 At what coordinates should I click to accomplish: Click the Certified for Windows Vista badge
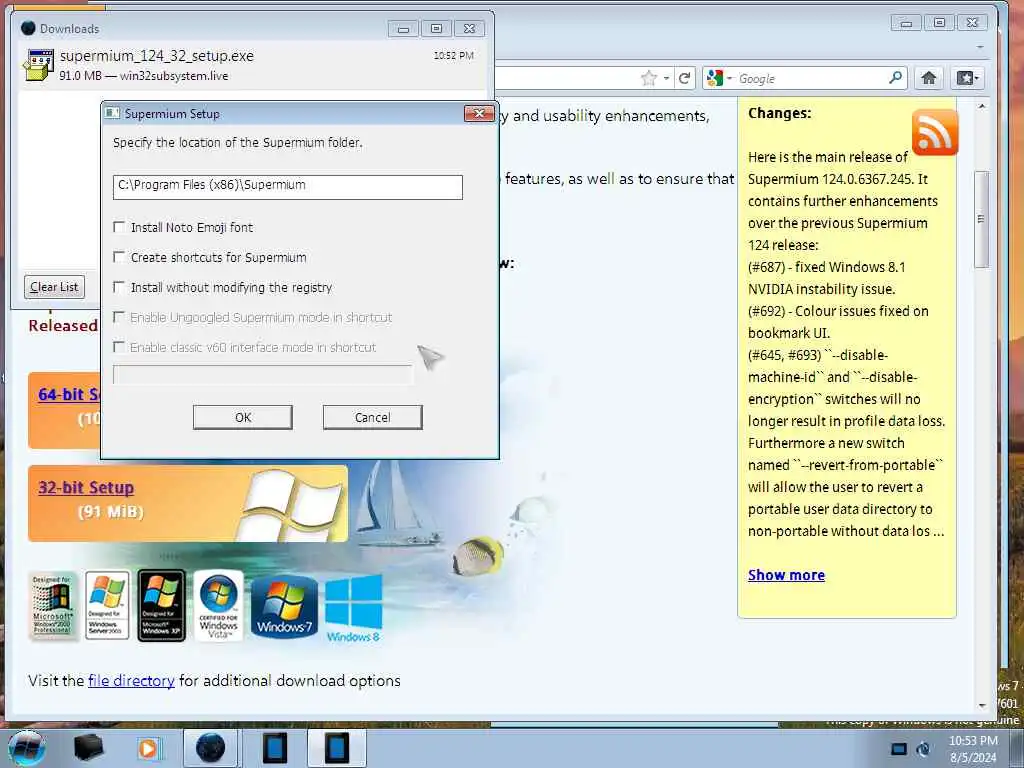219,606
